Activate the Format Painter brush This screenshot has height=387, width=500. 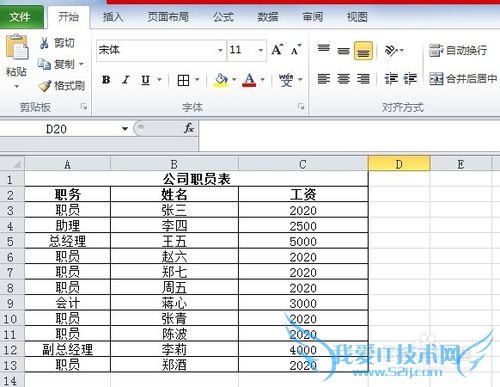(45, 86)
